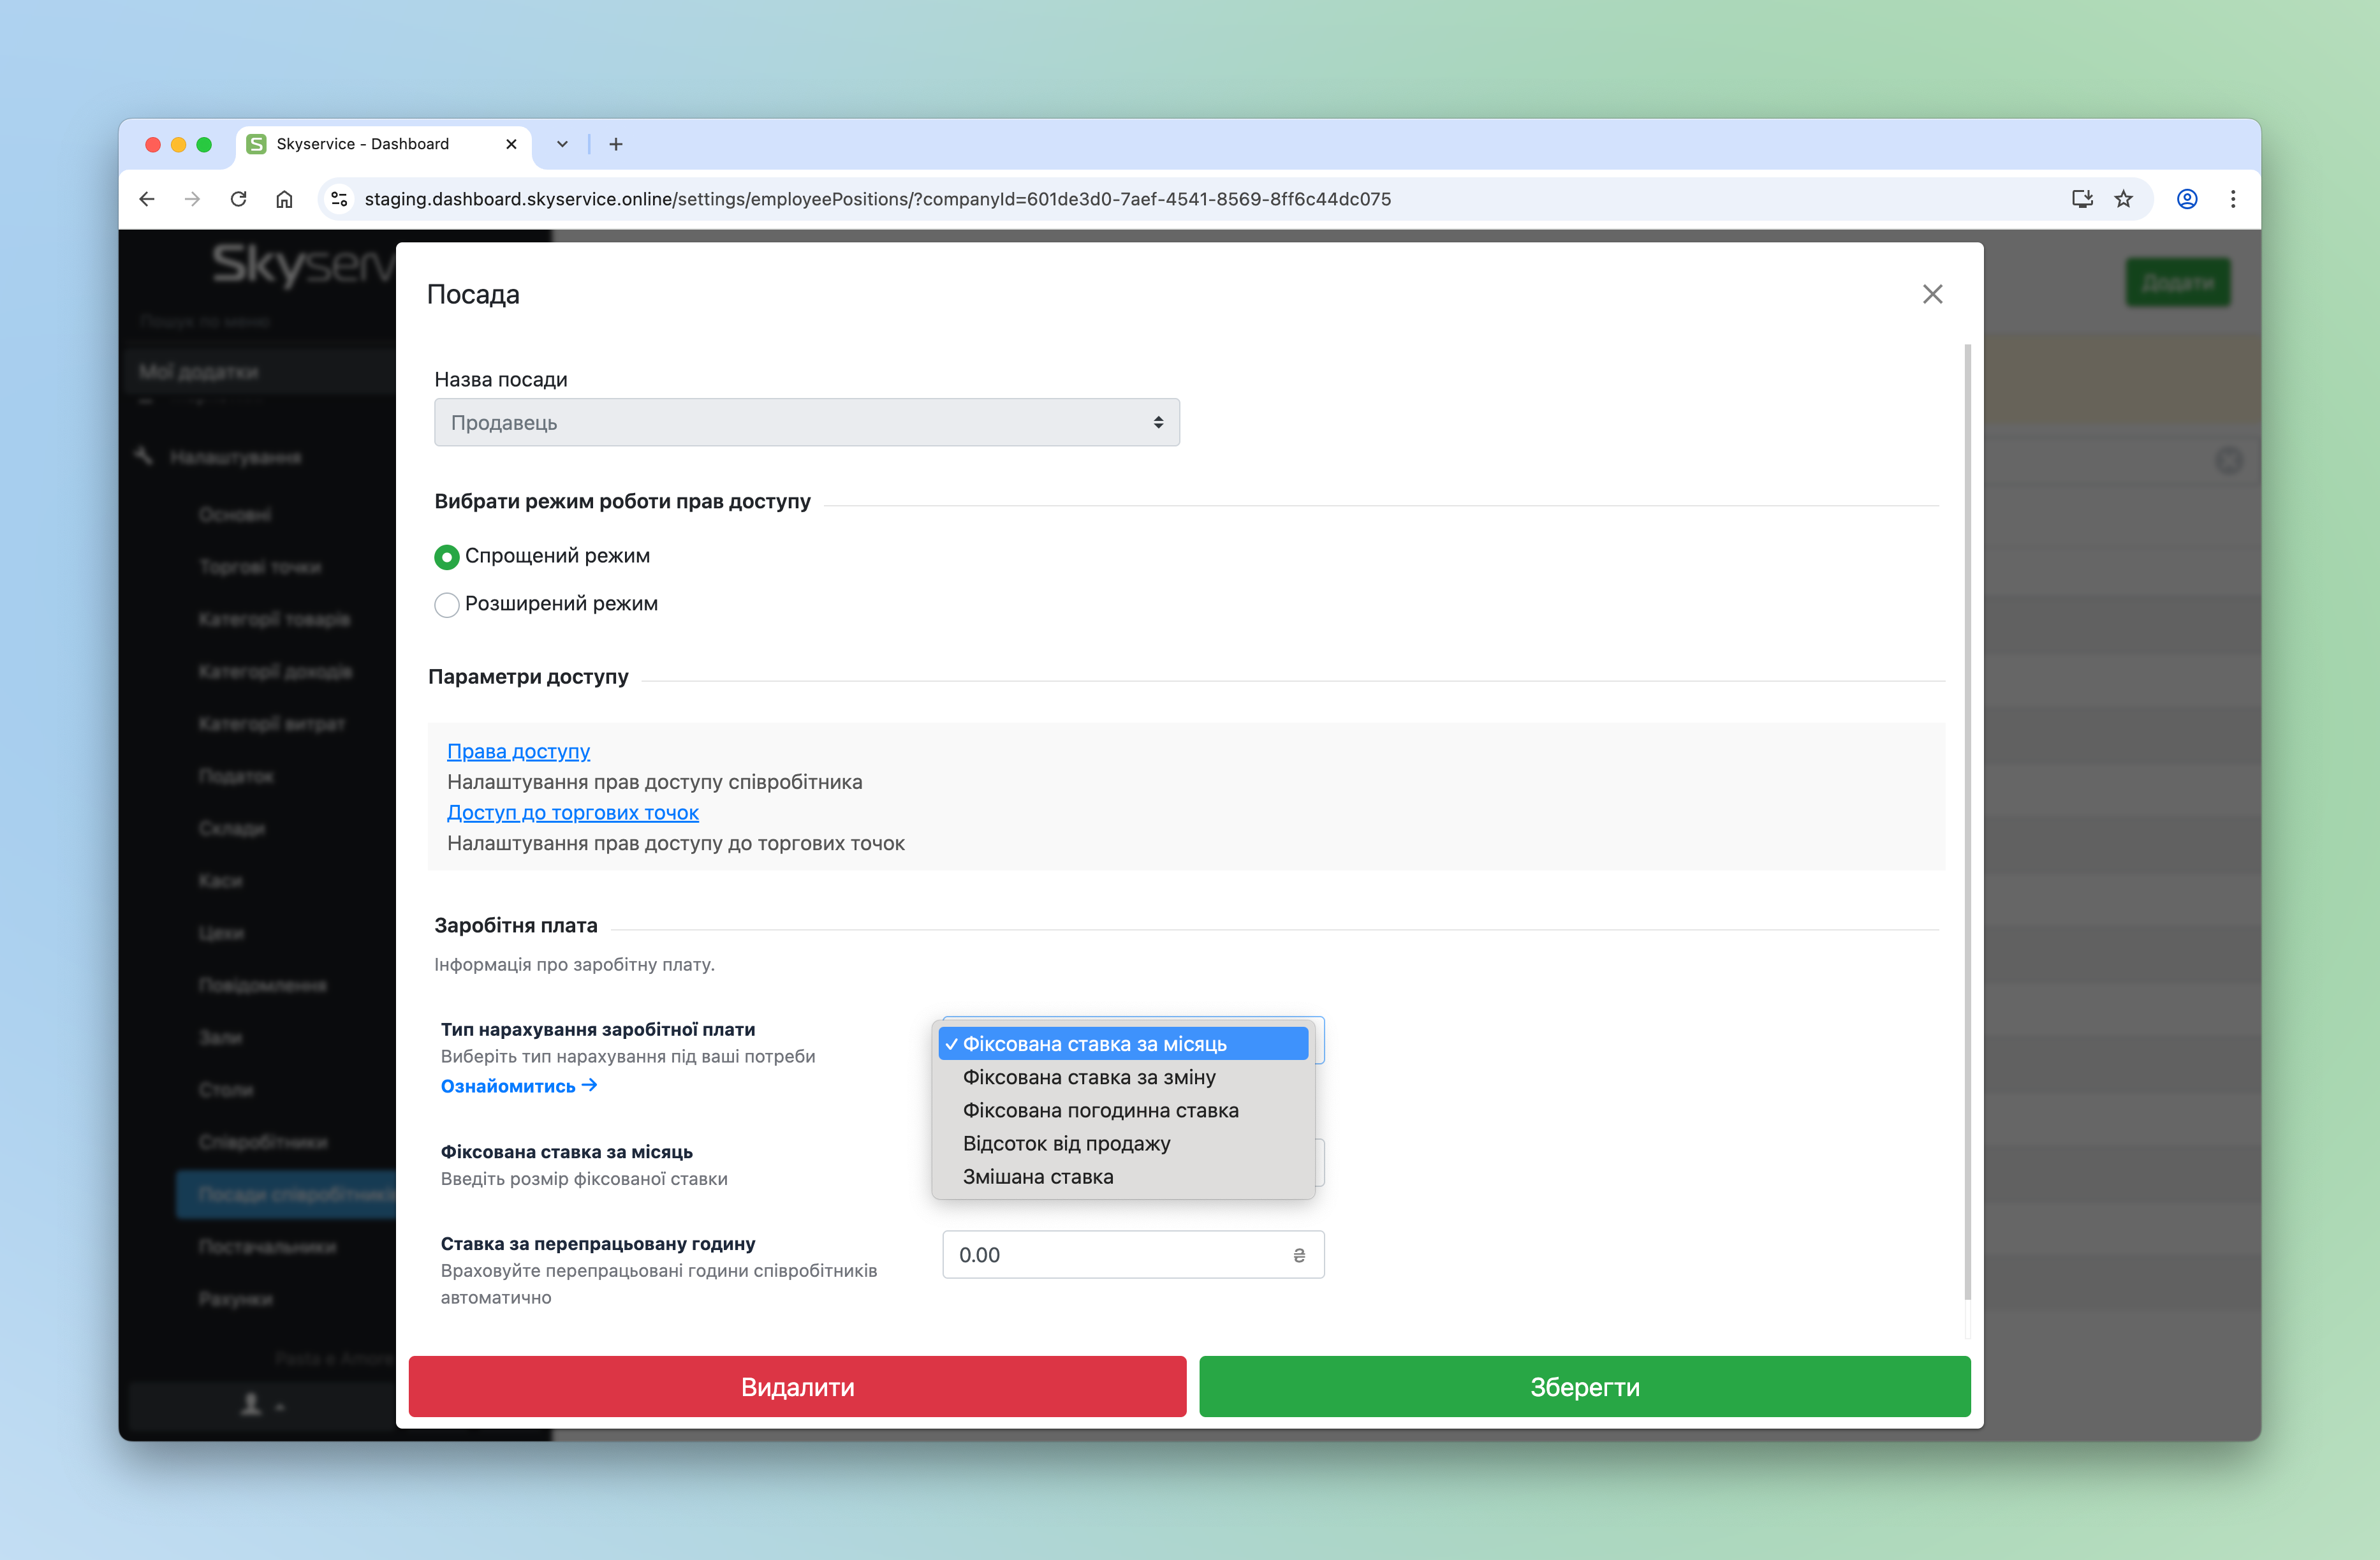Image resolution: width=2380 pixels, height=1560 pixels.
Task: Select Розширений режим radio button
Action: (x=447, y=605)
